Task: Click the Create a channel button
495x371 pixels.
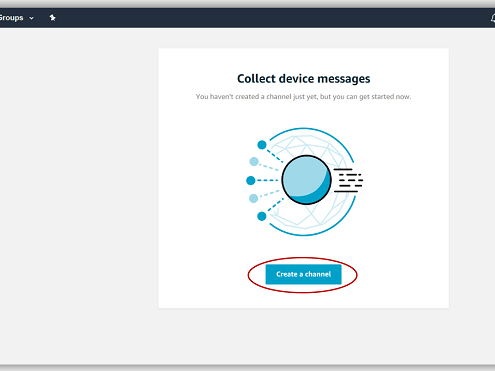Action: tap(303, 274)
